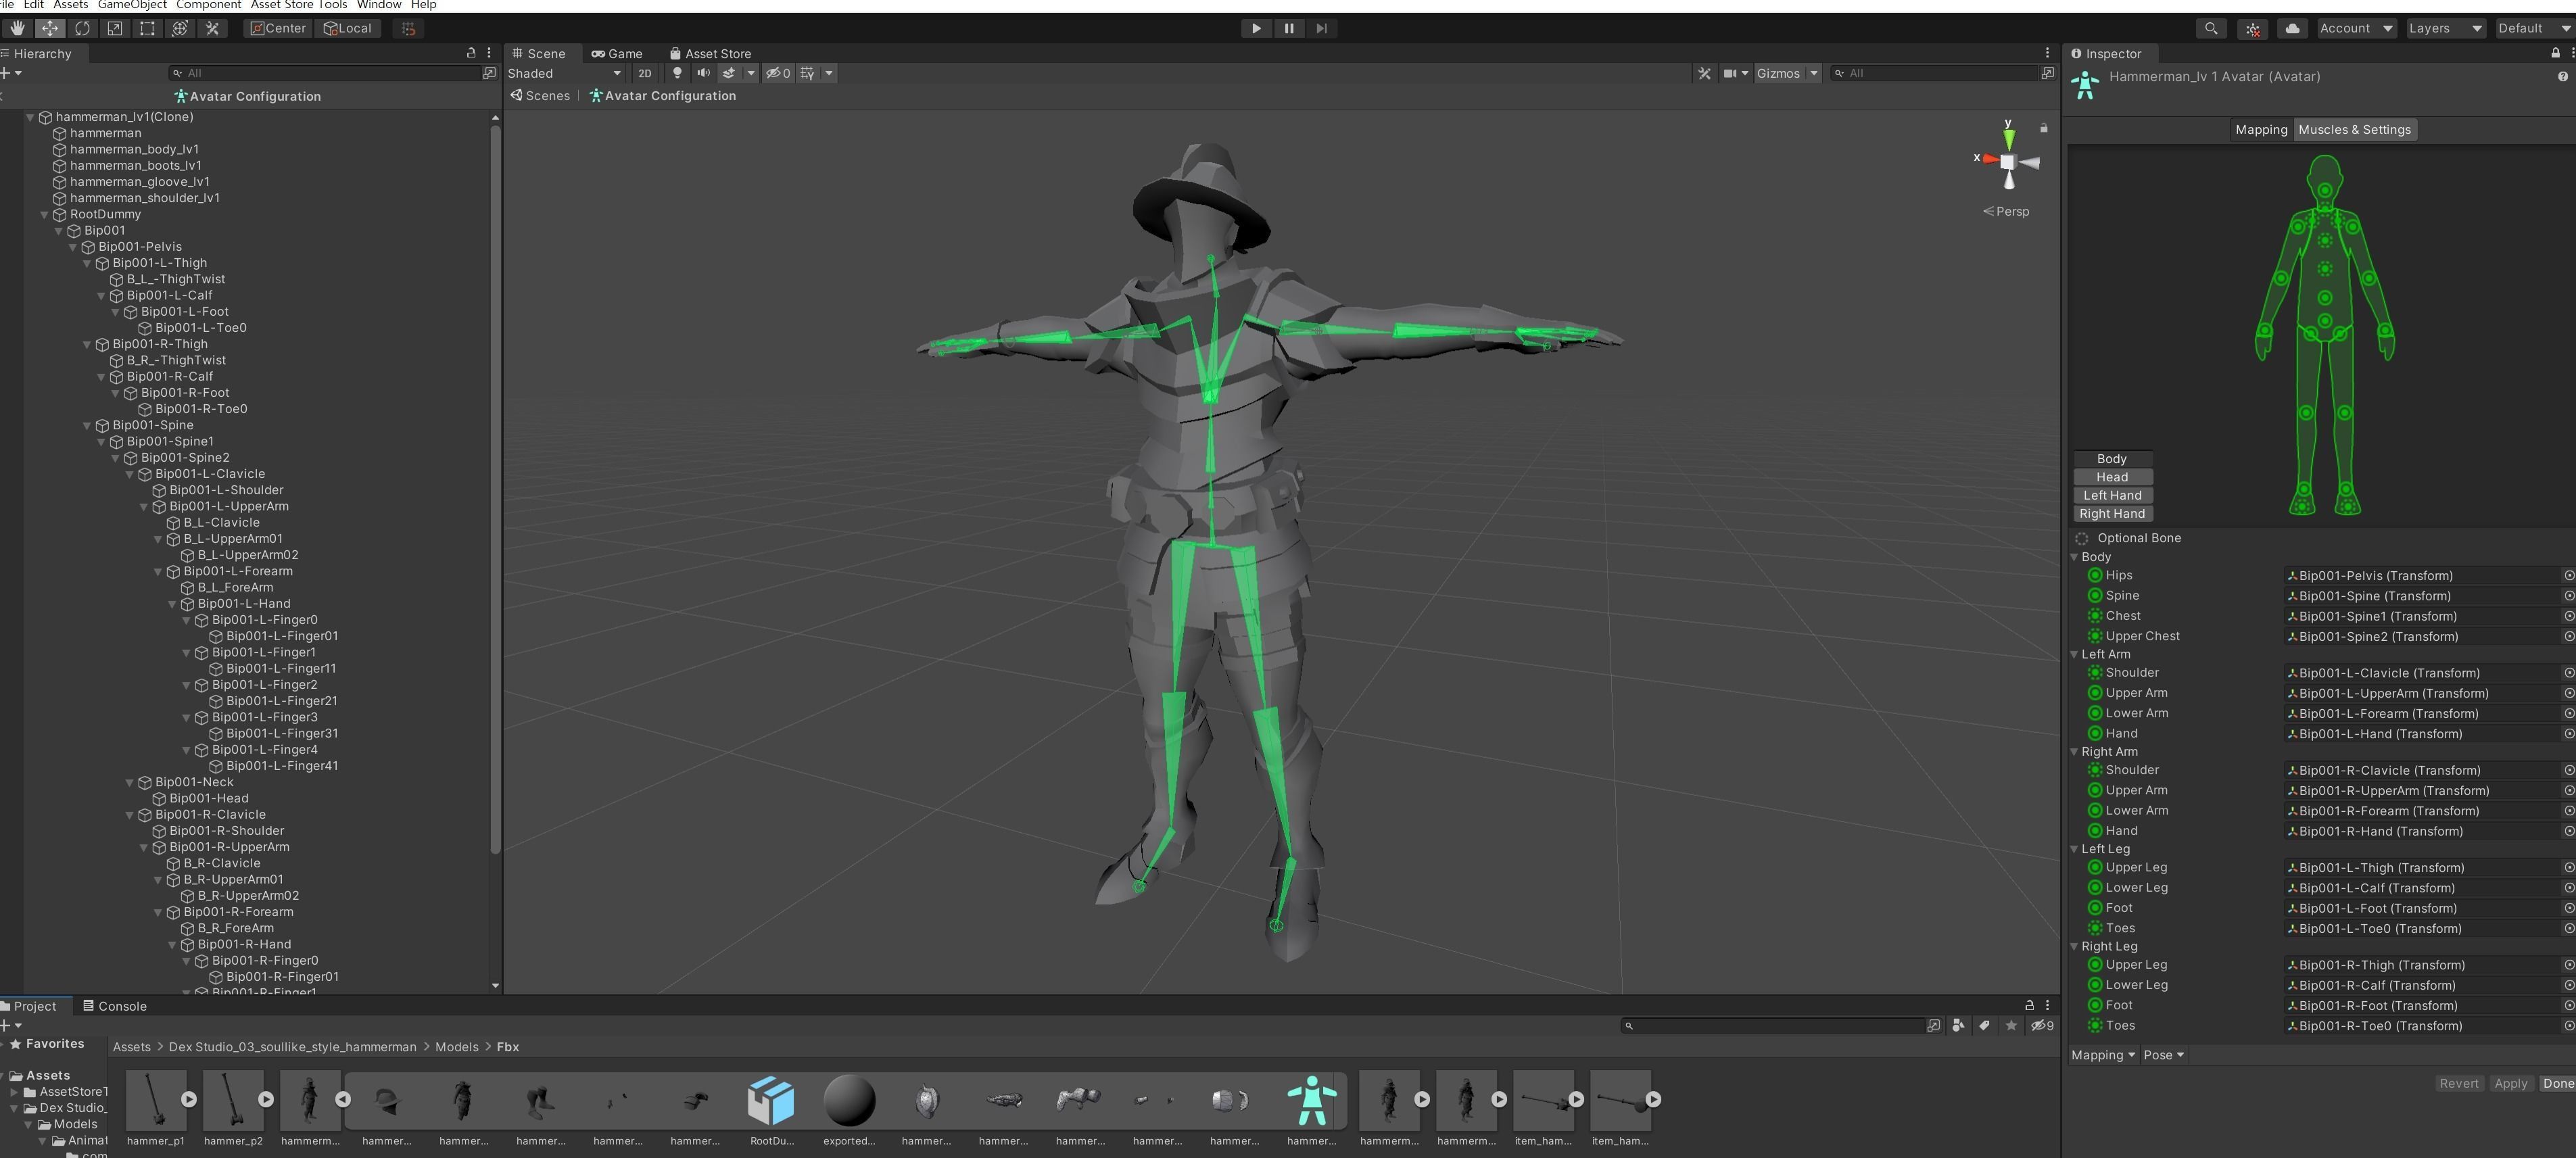Mute scene audio toggle
This screenshot has height=1158, width=2576.
tap(703, 73)
